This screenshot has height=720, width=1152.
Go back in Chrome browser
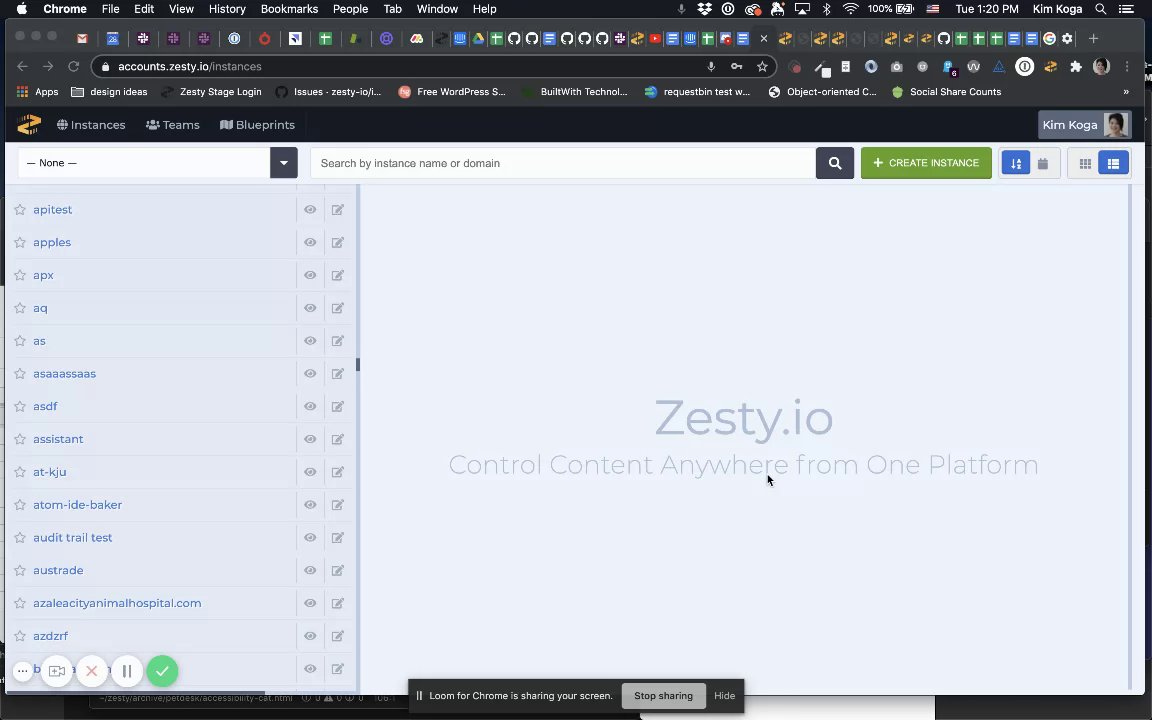click(23, 66)
